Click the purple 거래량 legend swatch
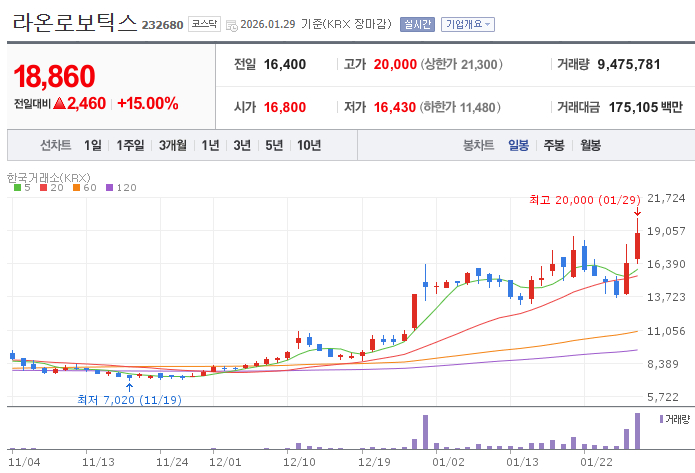 (661, 419)
